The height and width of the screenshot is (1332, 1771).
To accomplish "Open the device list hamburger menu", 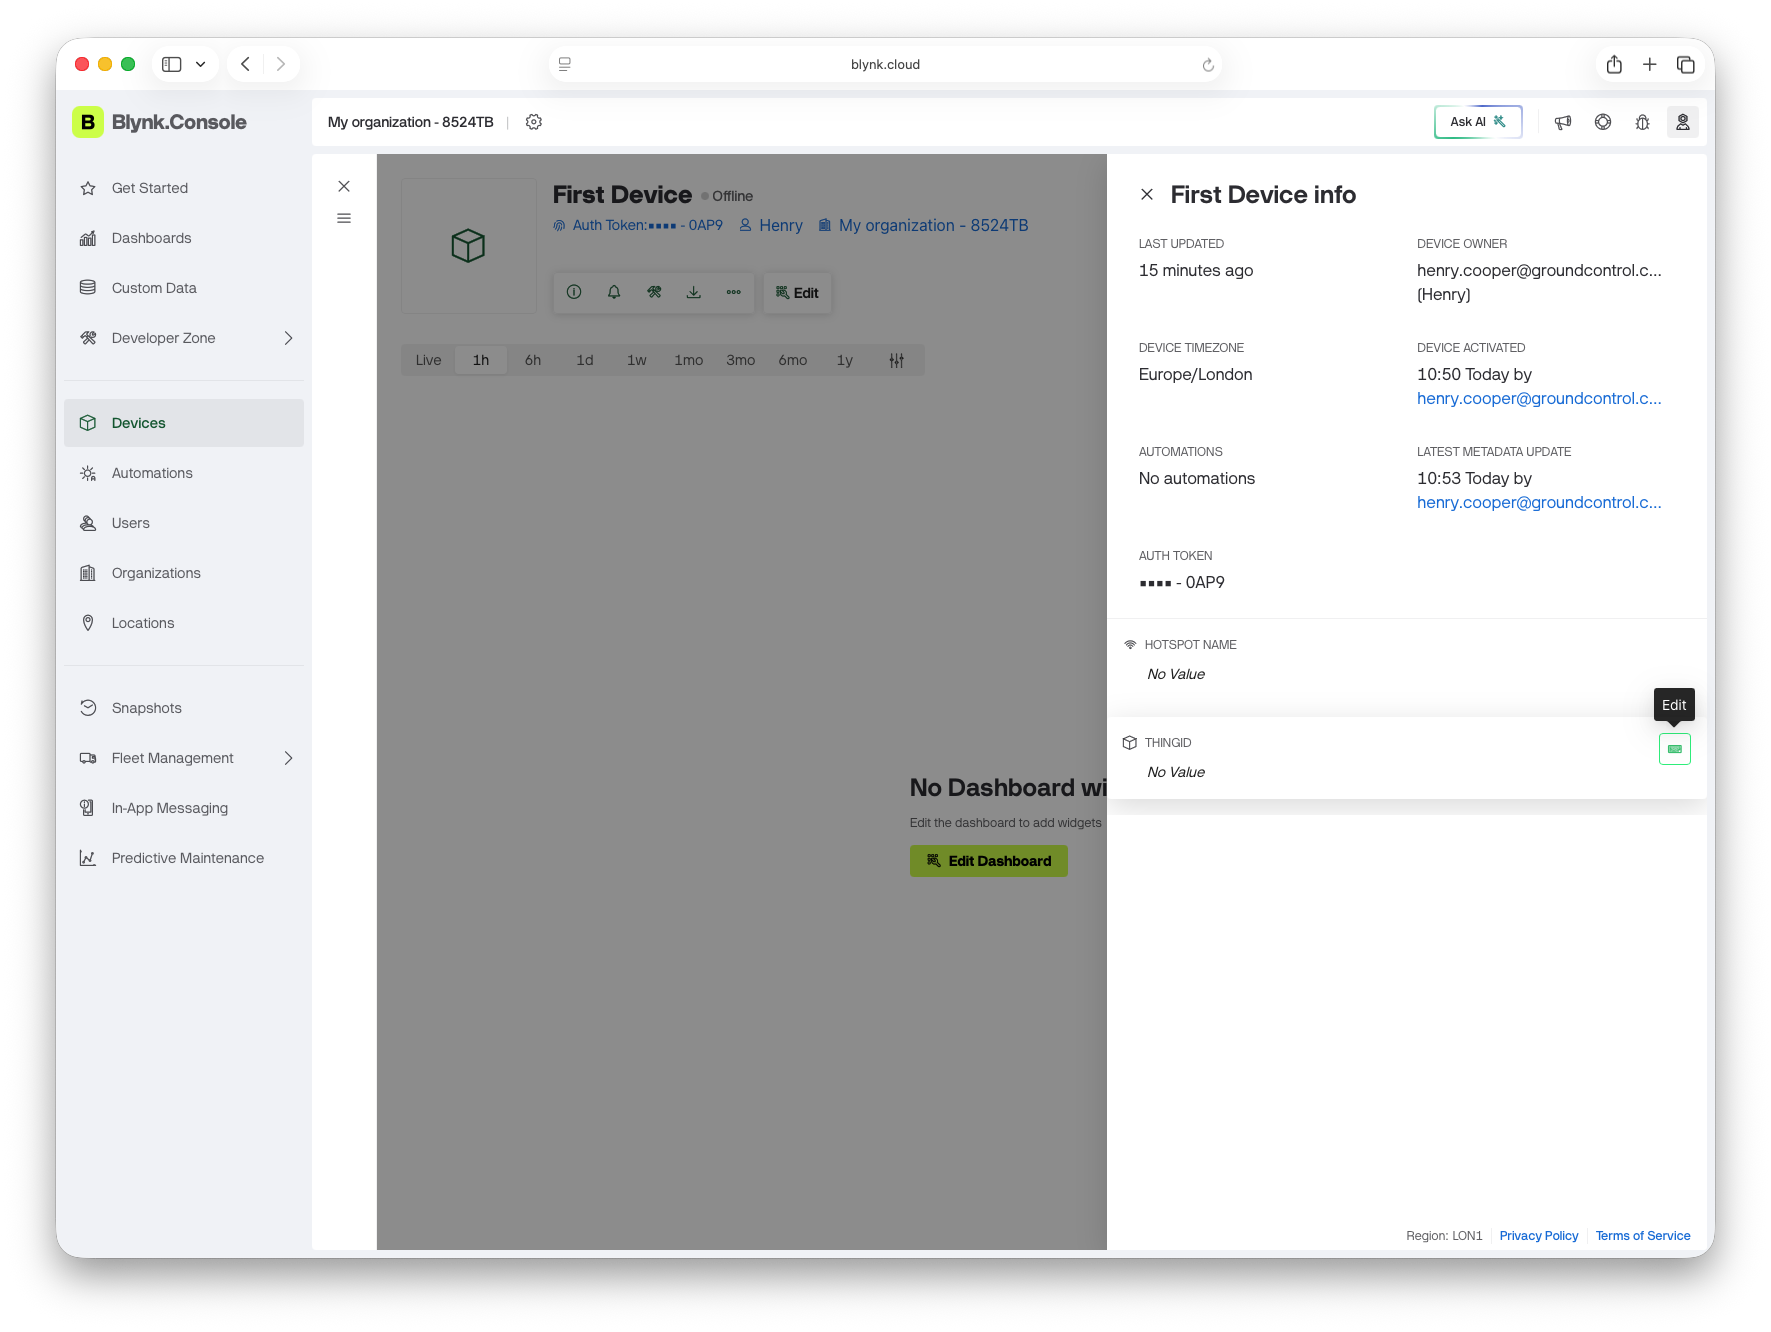I will (344, 218).
